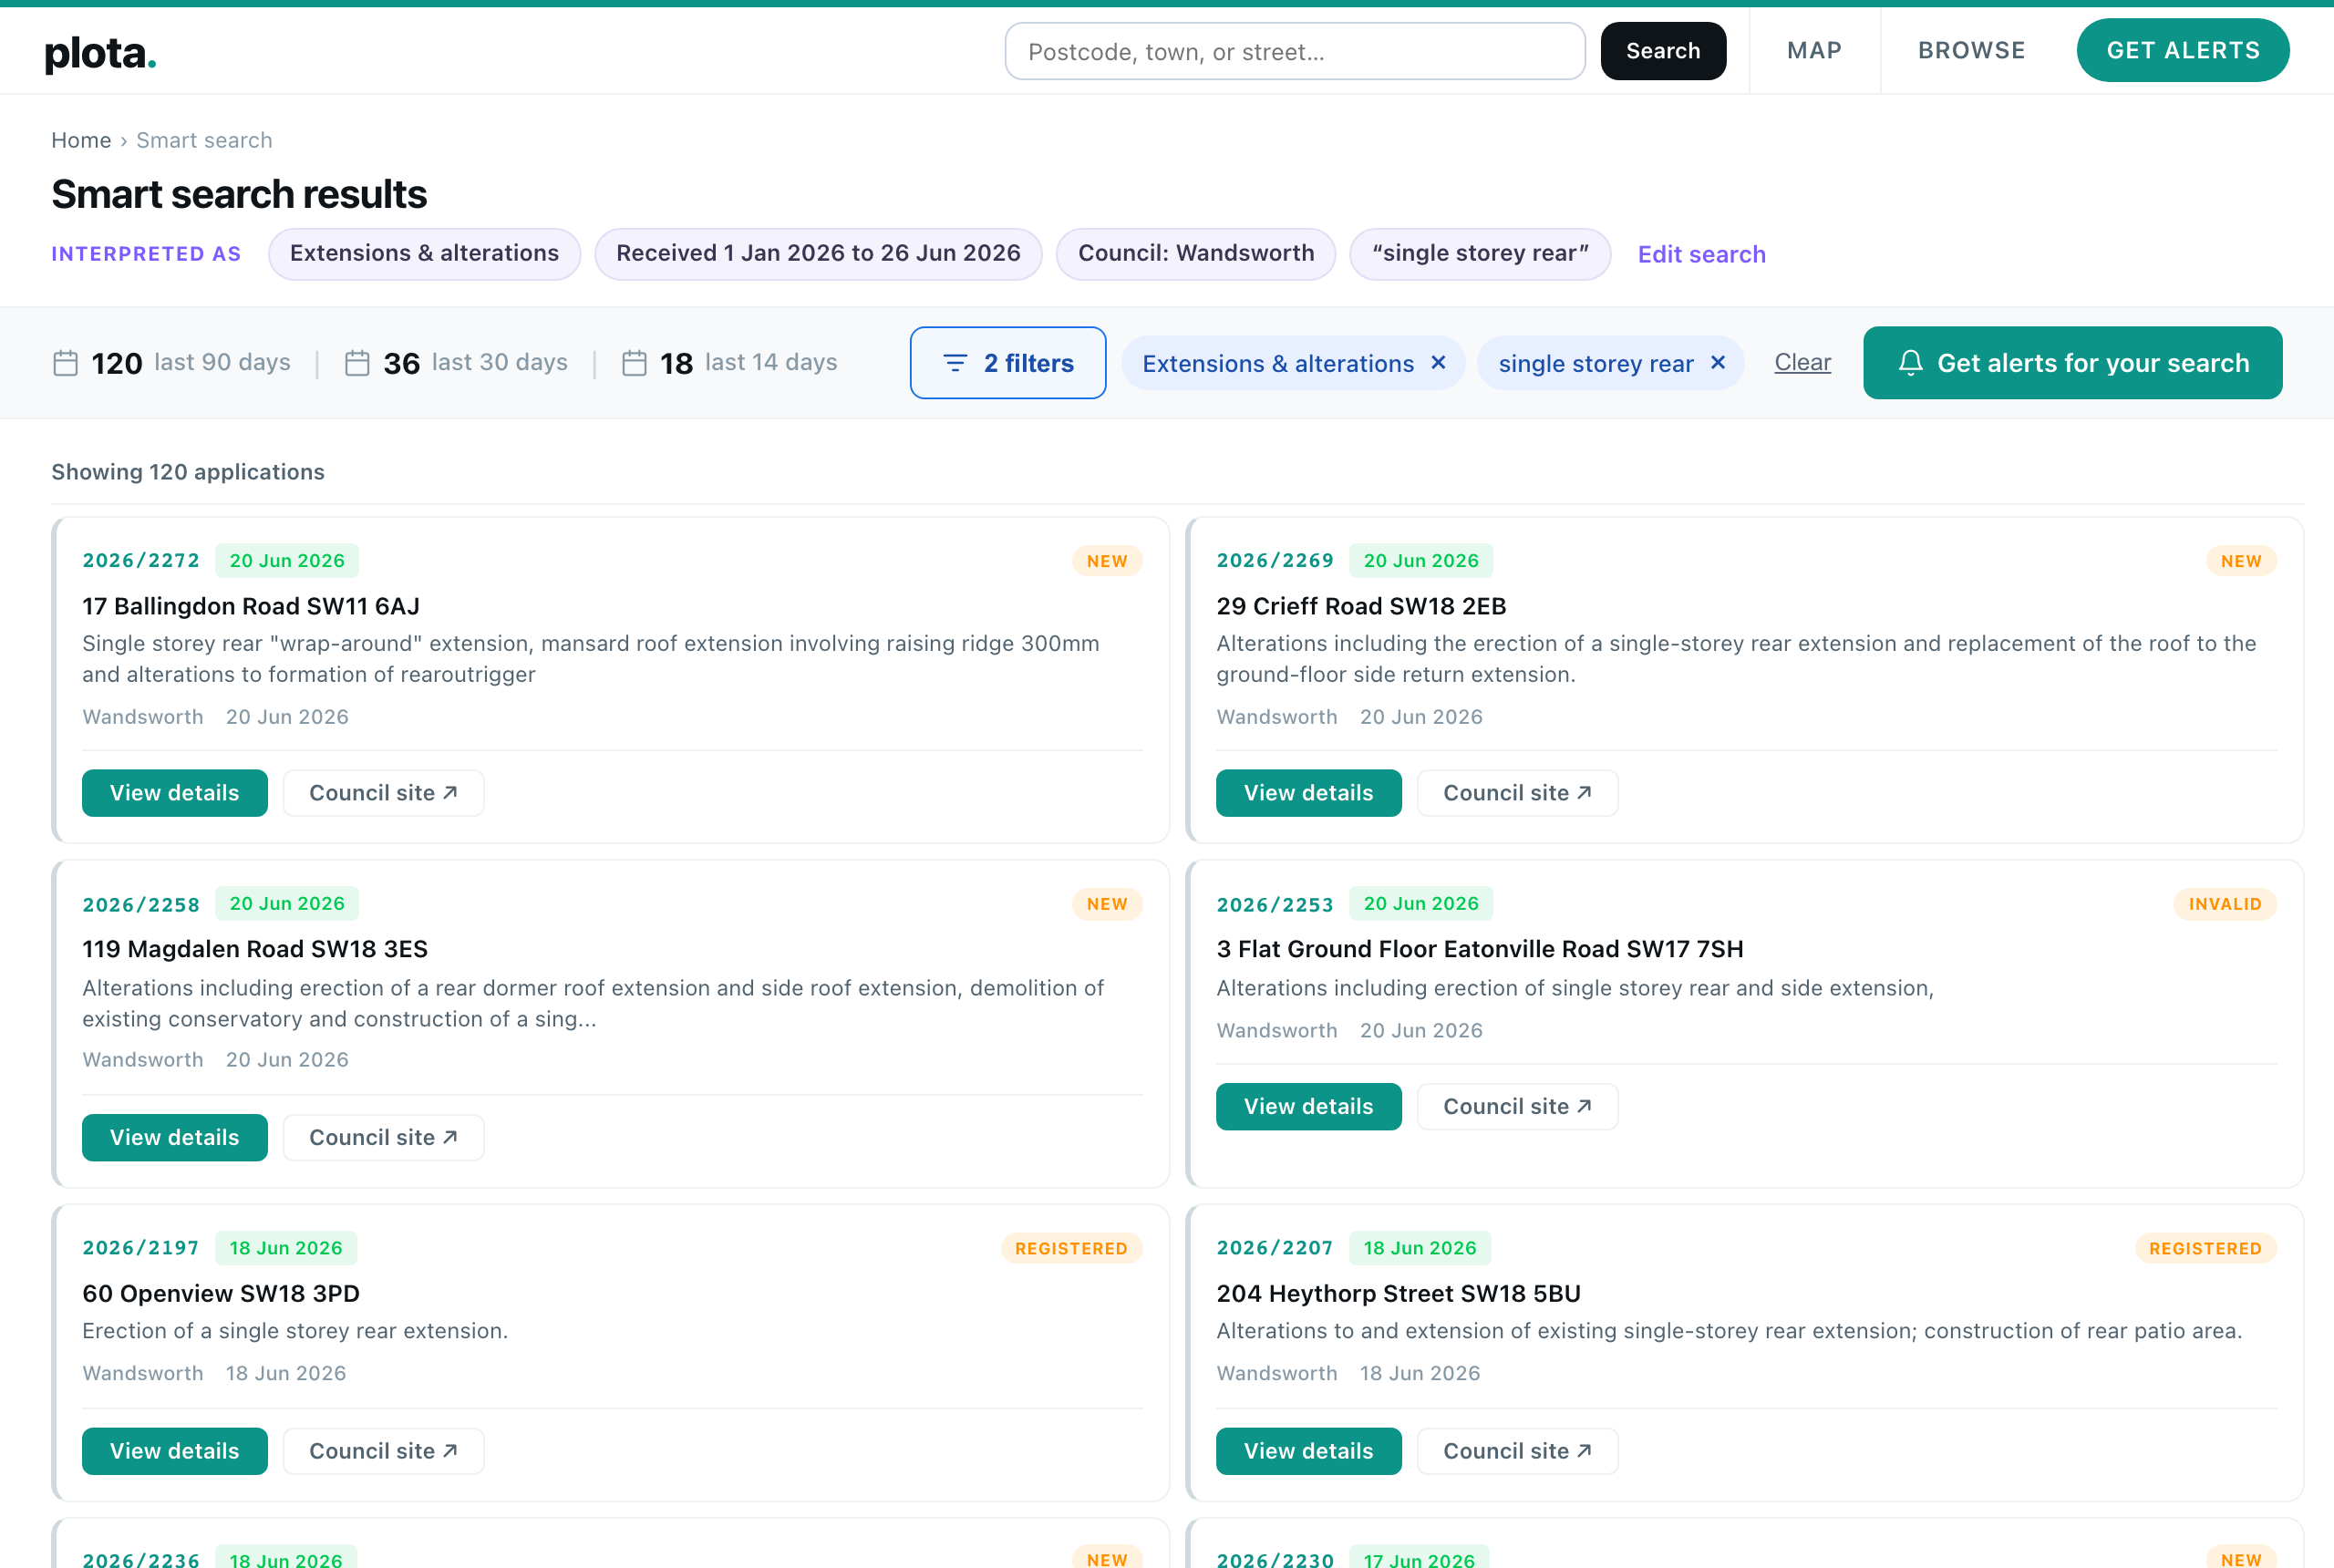Click the Edit search link
The image size is (2334, 1568).
[x=1701, y=254]
